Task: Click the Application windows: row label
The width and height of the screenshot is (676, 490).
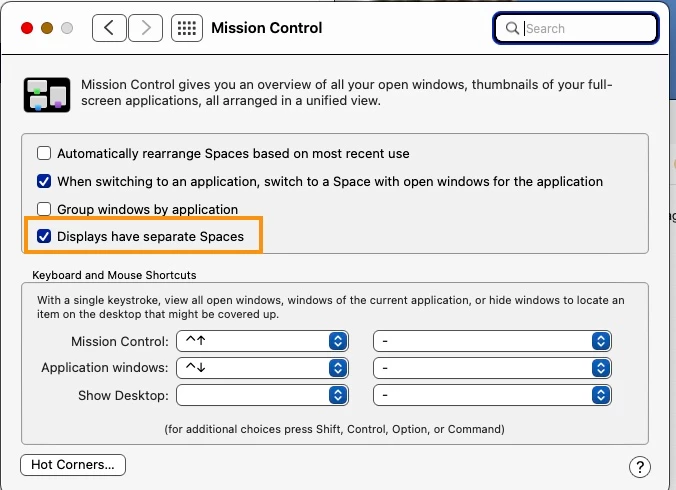Action: tap(105, 368)
